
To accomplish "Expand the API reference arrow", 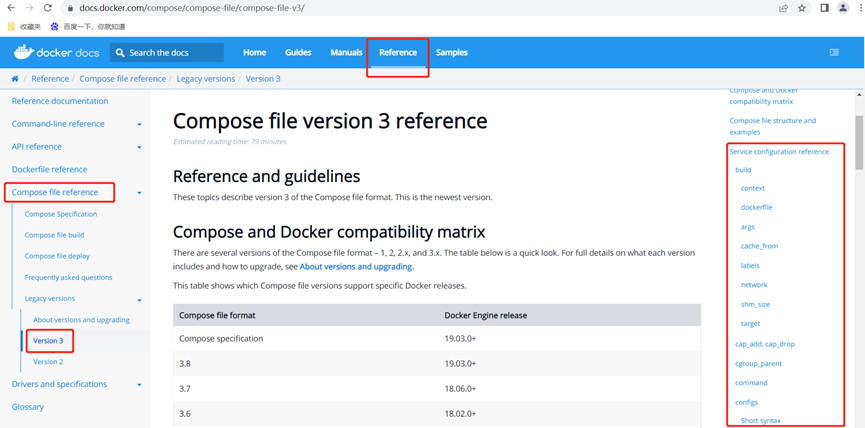I will click(140, 147).
